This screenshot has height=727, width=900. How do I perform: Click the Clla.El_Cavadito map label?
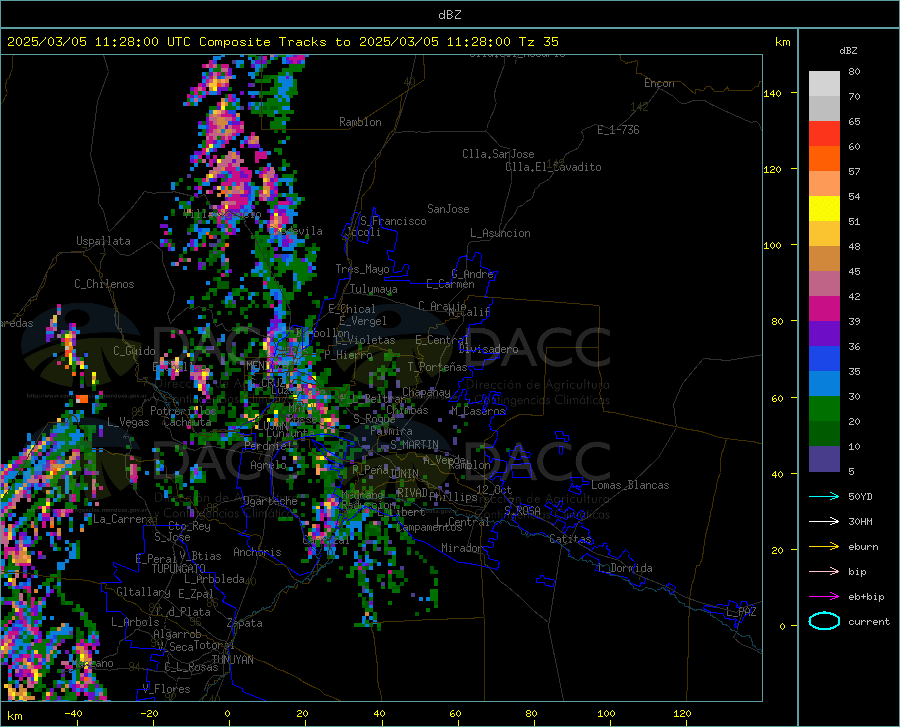(553, 167)
